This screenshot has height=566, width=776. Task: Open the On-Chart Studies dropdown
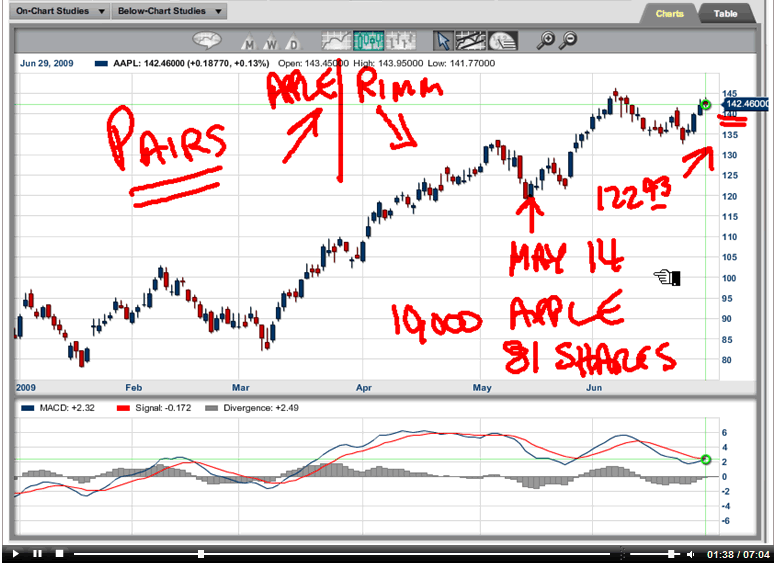(x=60, y=11)
